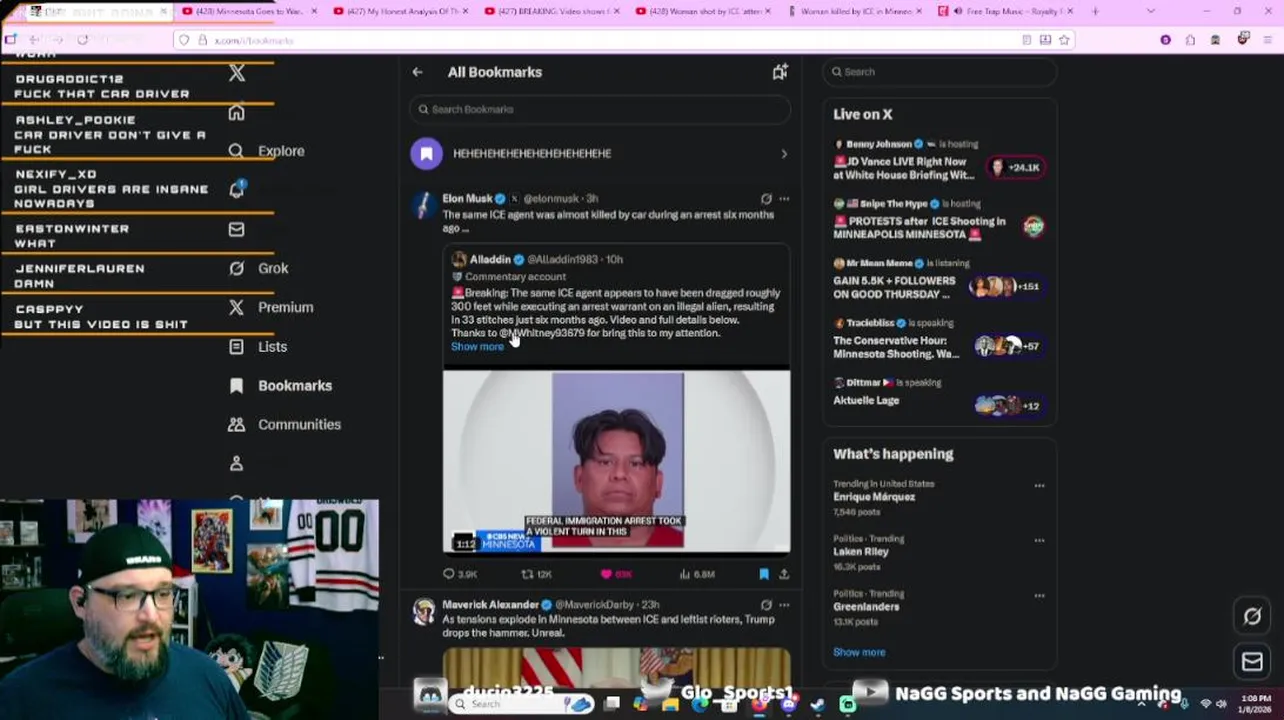
Task: Open a new browser tab with plus
Action: 1095,11
